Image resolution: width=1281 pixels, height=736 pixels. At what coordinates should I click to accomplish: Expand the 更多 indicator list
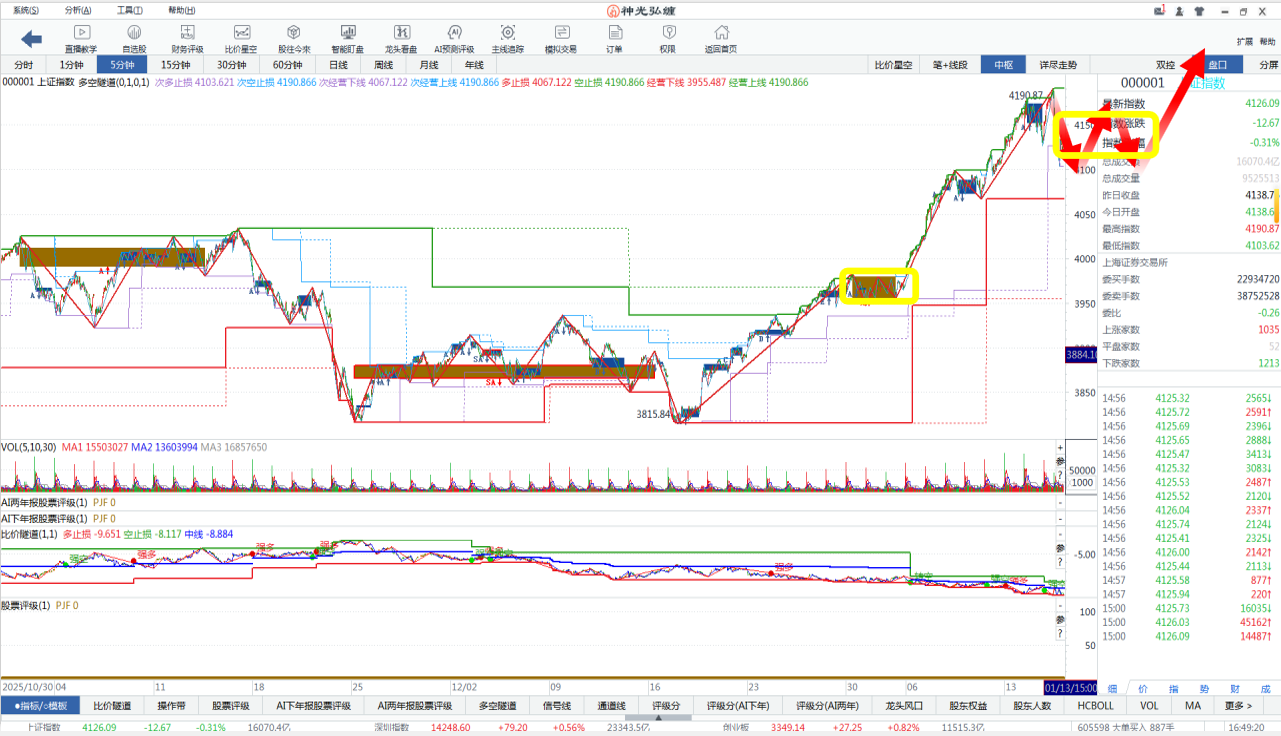tap(1238, 706)
